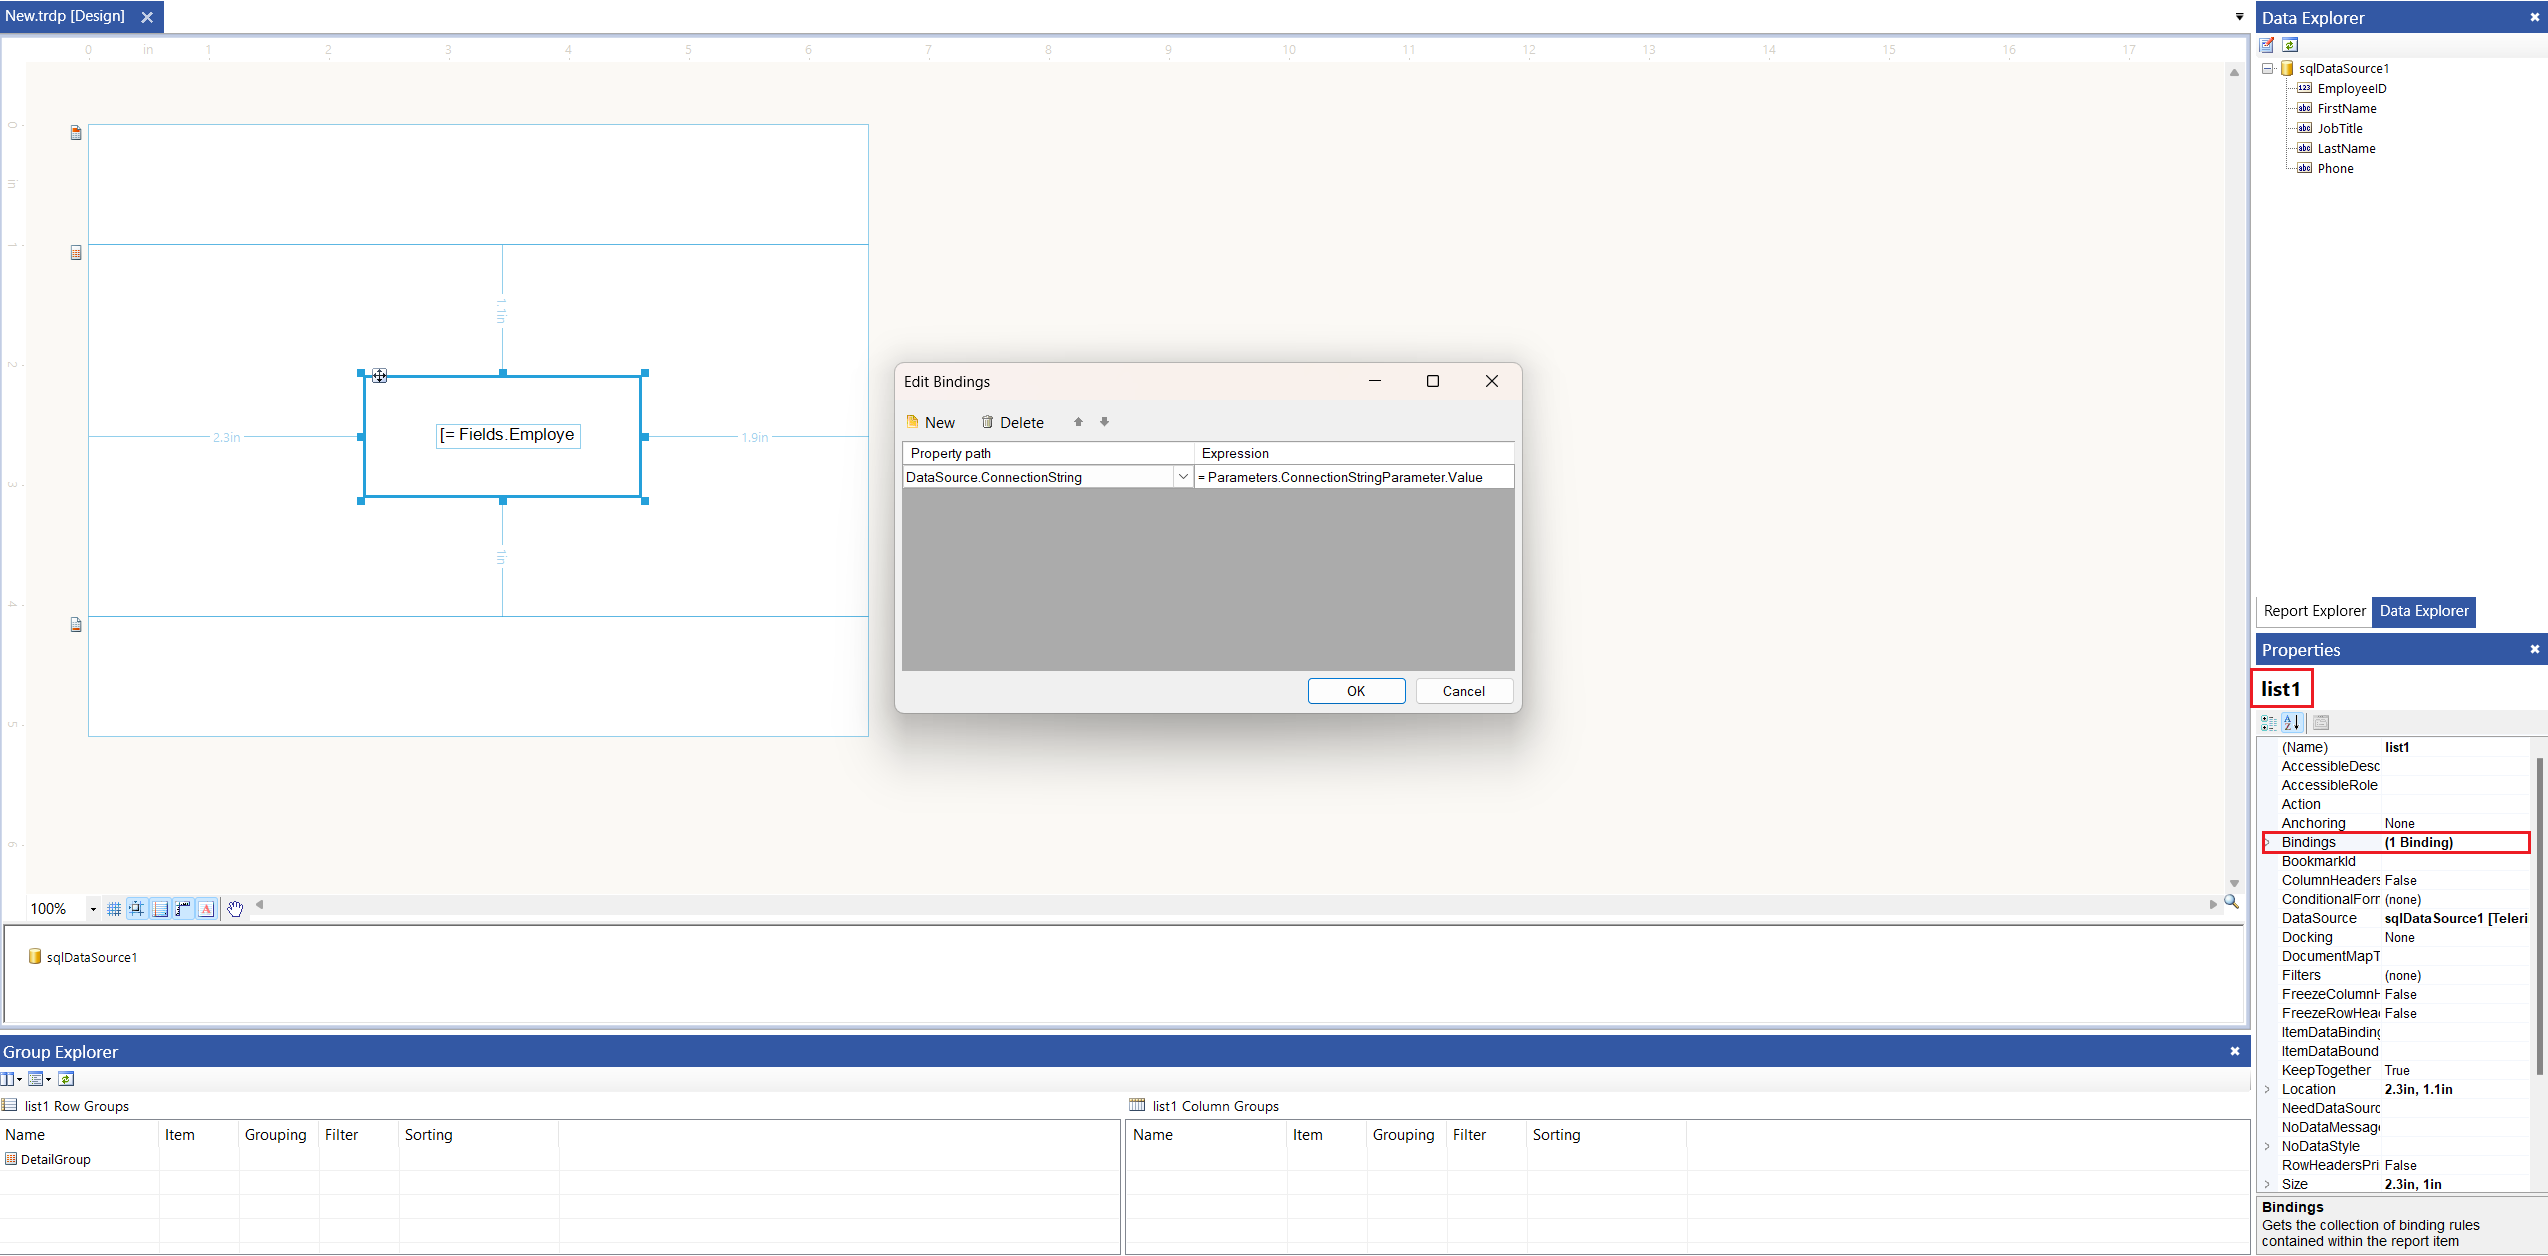
Task: Click the page header section icon
Action: pos(76,132)
